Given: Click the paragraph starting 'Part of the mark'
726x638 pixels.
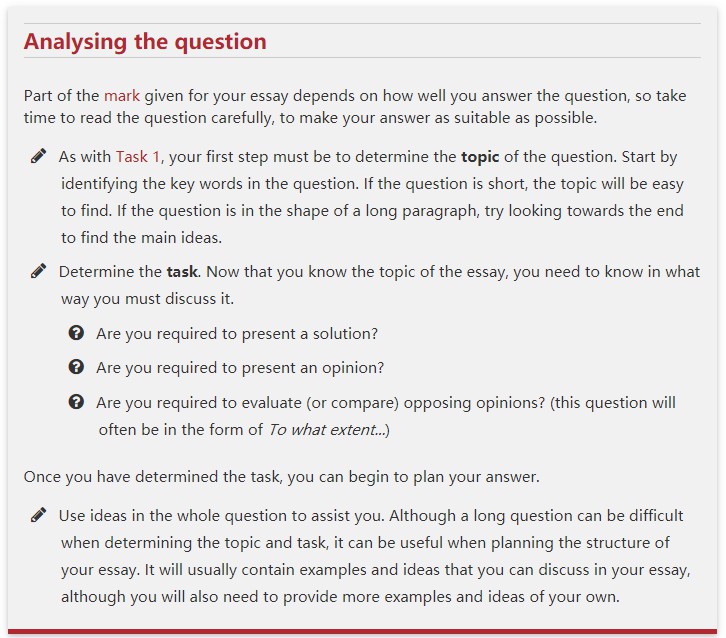Looking at the screenshot, I should [354, 107].
